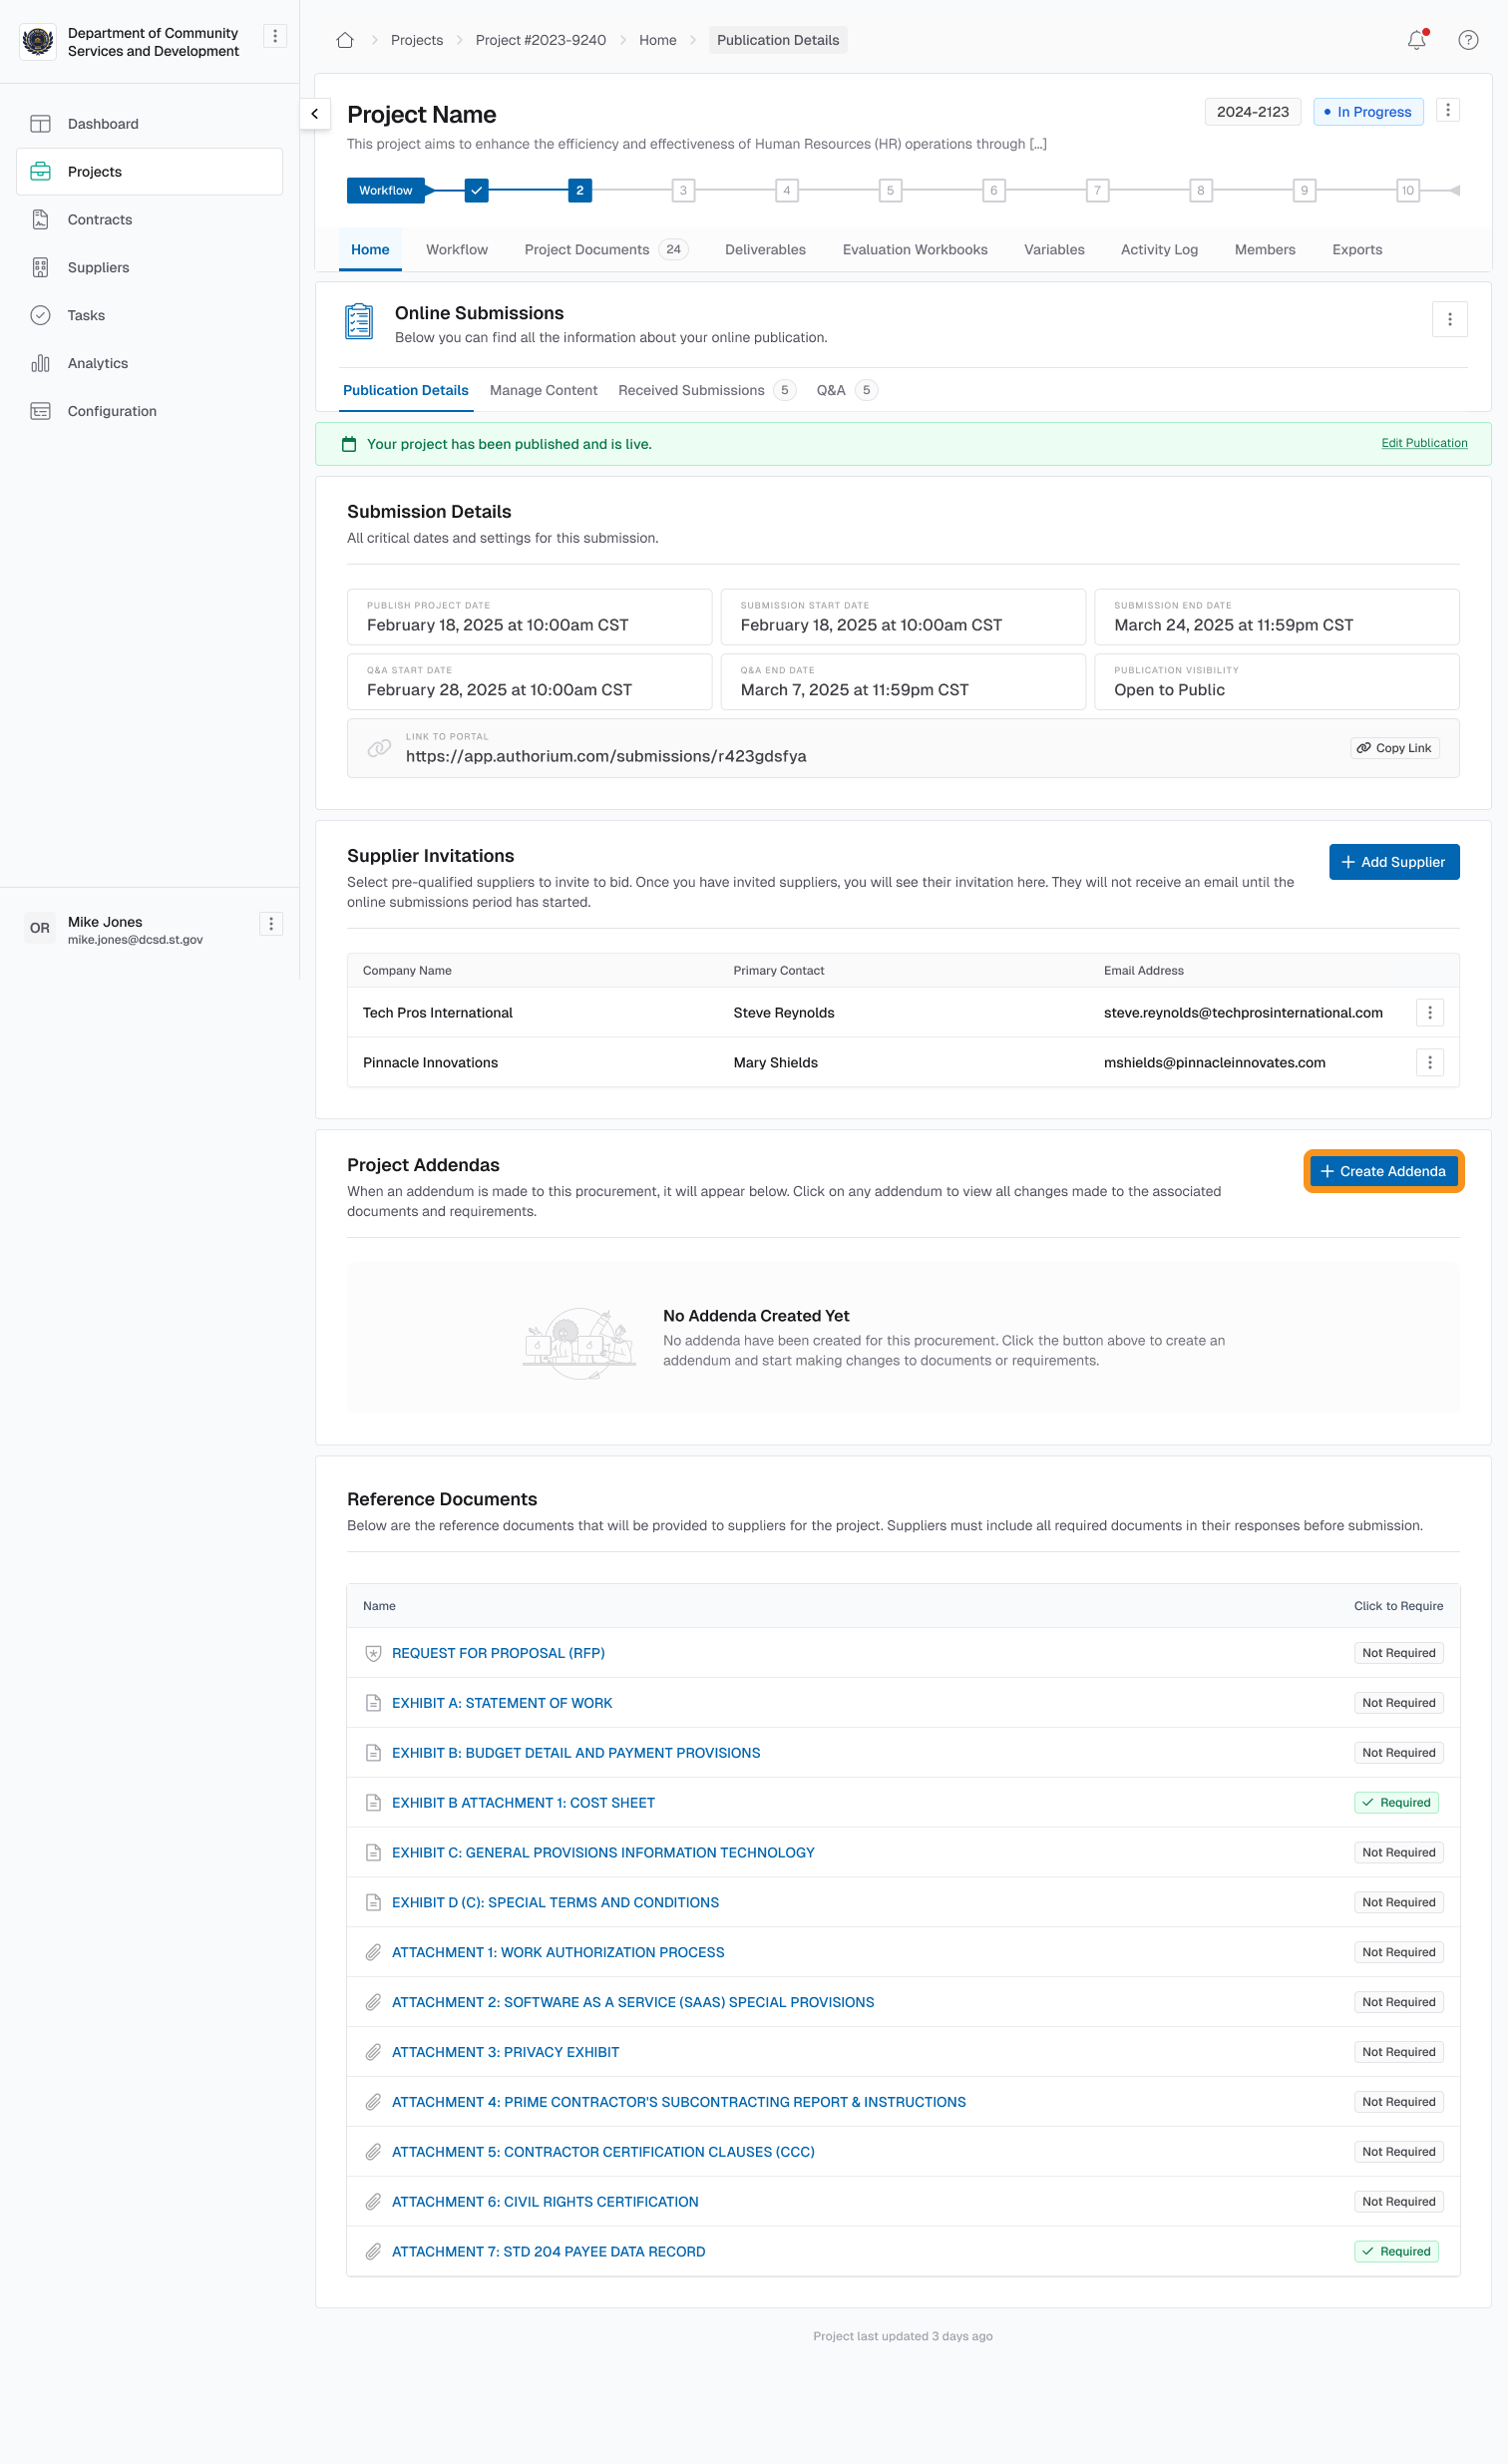The image size is (1508, 2464).
Task: Toggle Required on Exhibit B Attachment 1 Cost Sheet
Action: point(1397,1802)
